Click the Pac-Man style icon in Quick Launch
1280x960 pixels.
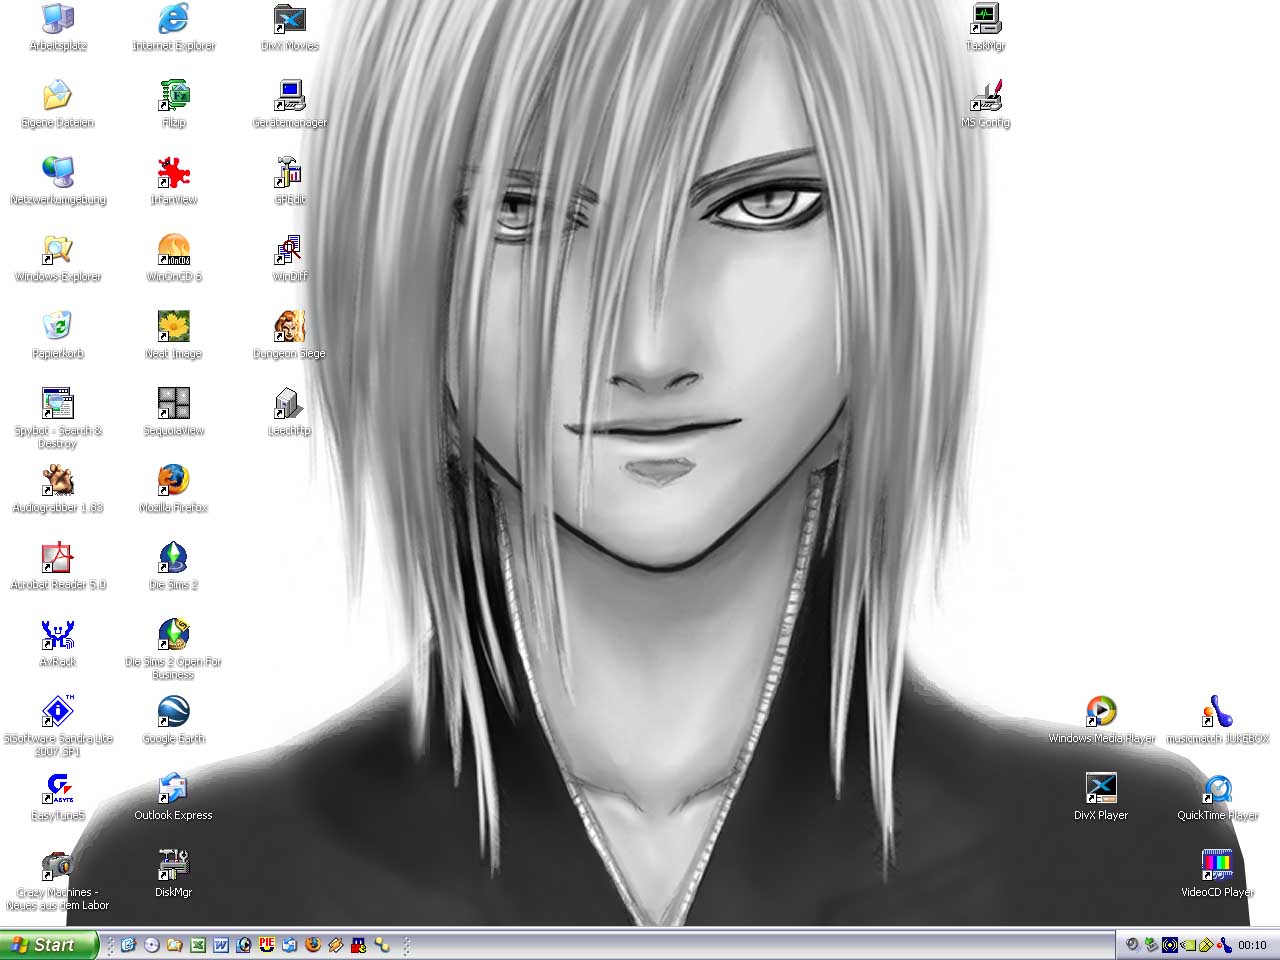point(358,944)
